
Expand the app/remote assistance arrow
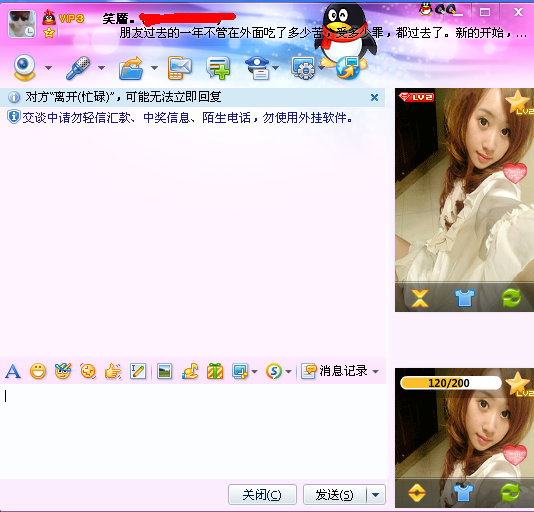click(x=321, y=68)
